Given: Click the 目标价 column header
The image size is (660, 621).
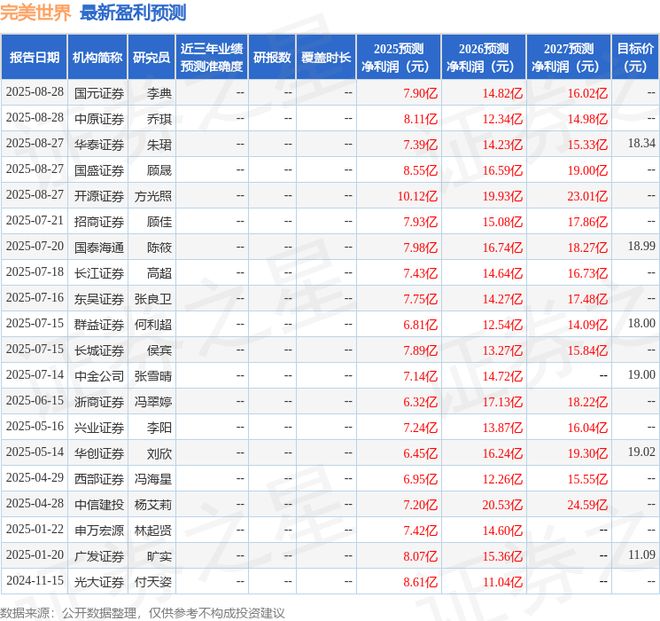Looking at the screenshot, I should point(635,57).
